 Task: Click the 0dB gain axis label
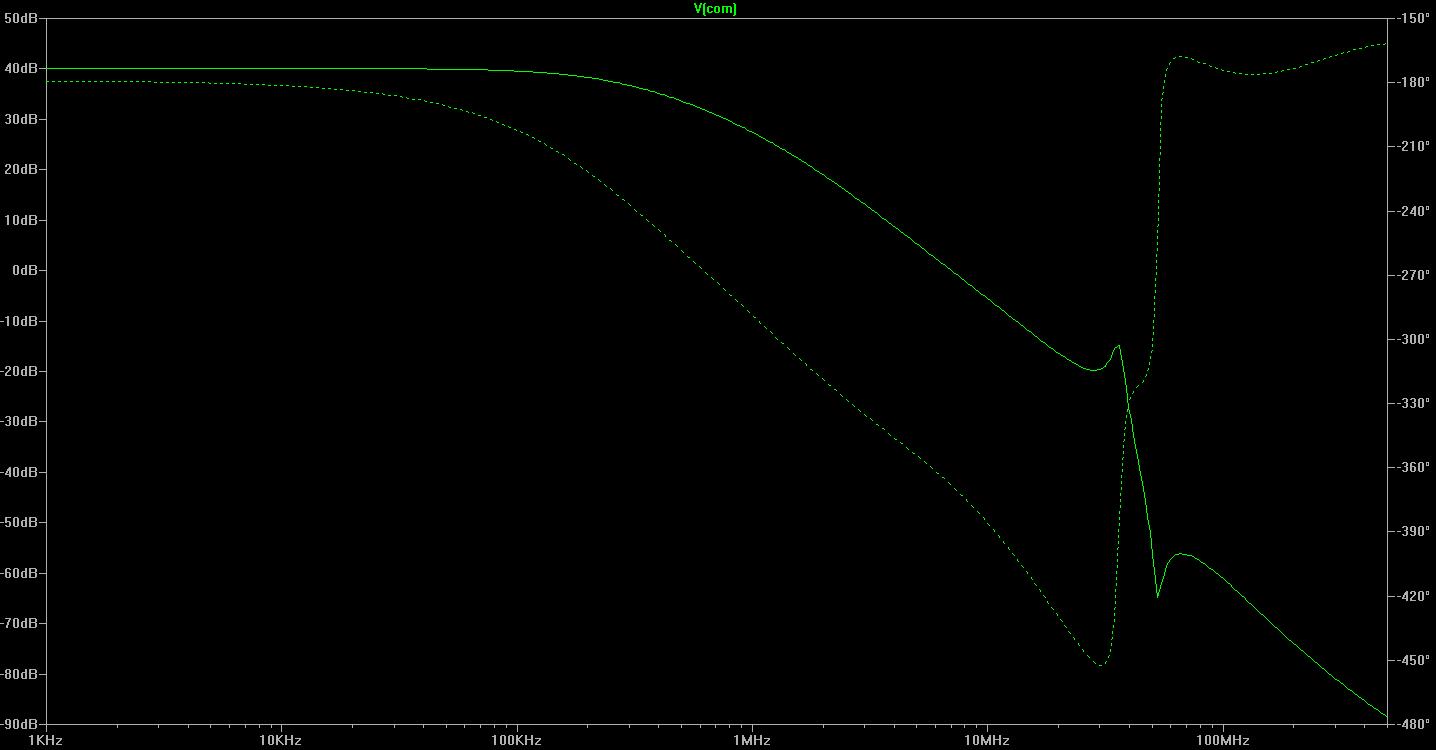tap(25, 270)
